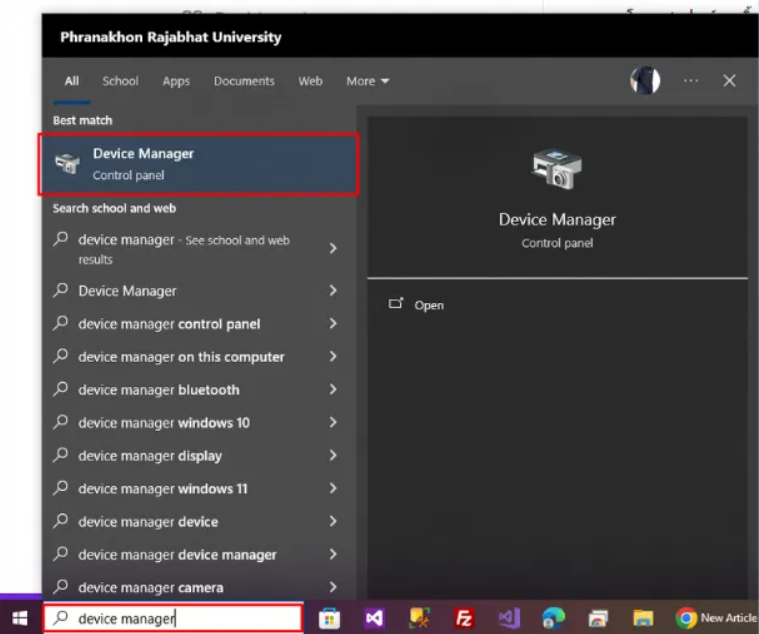Click the Chrome icon in taskbar

click(686, 619)
